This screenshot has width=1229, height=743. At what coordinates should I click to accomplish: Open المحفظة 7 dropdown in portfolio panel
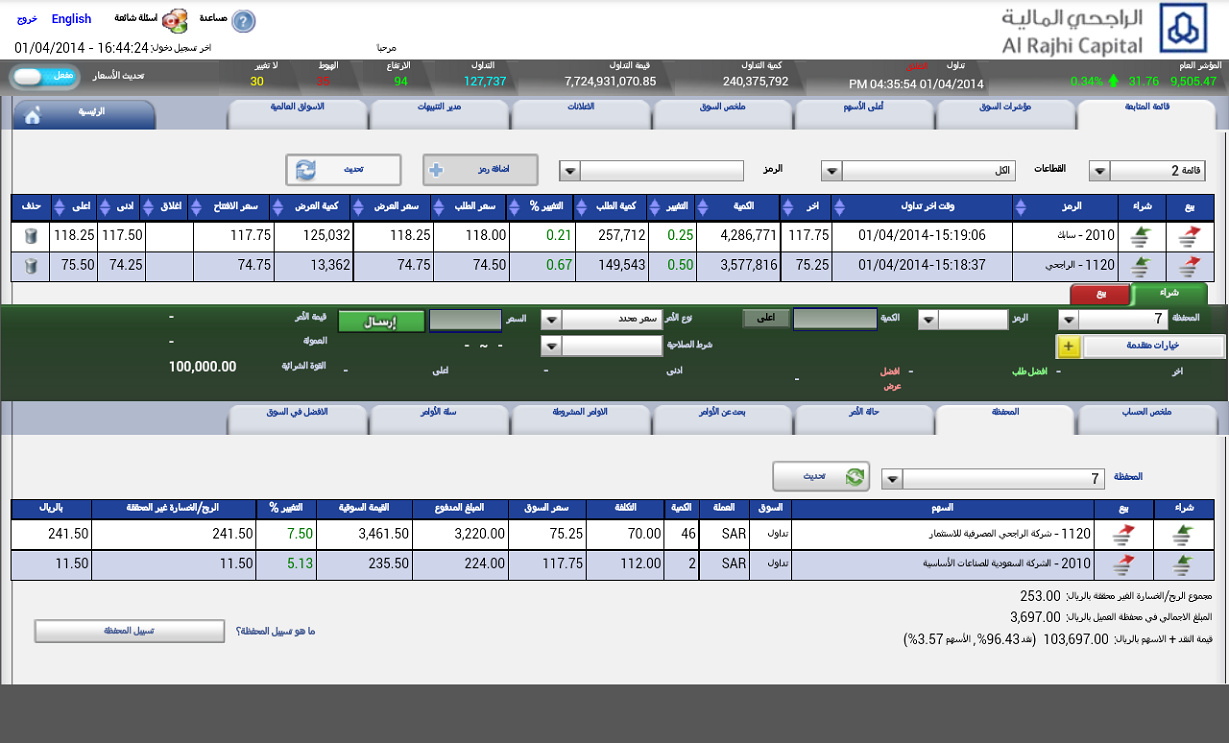[892, 479]
